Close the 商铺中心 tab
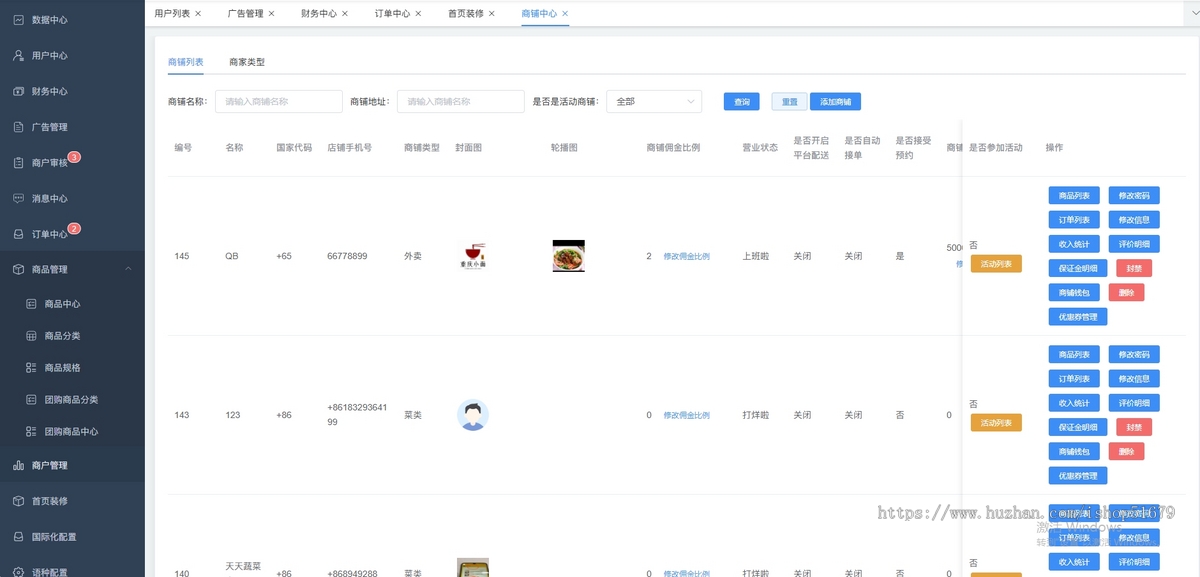 [x=565, y=14]
